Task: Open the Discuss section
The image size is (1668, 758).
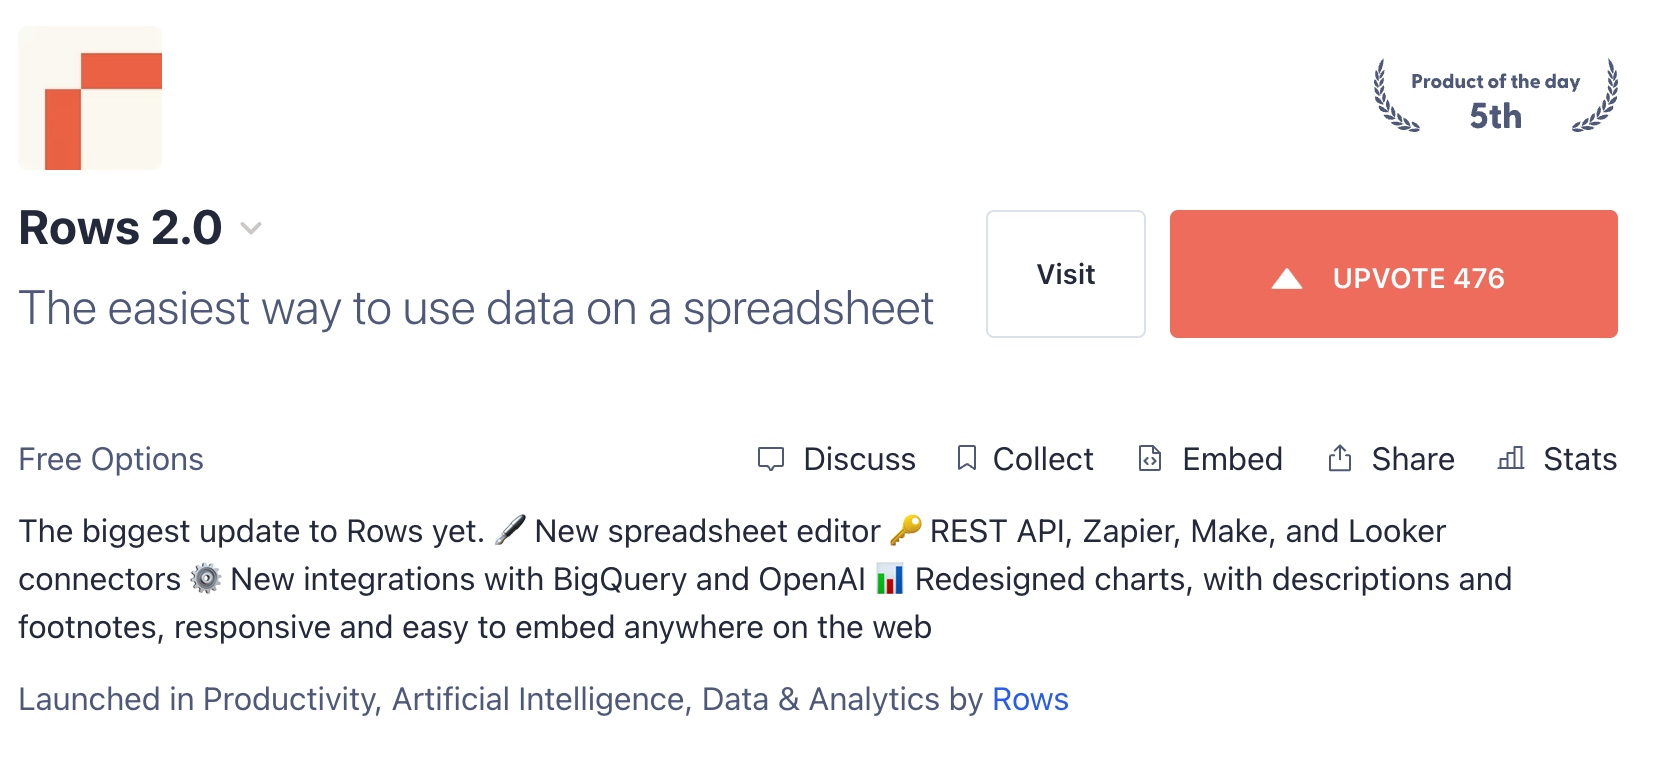Action: pos(859,459)
